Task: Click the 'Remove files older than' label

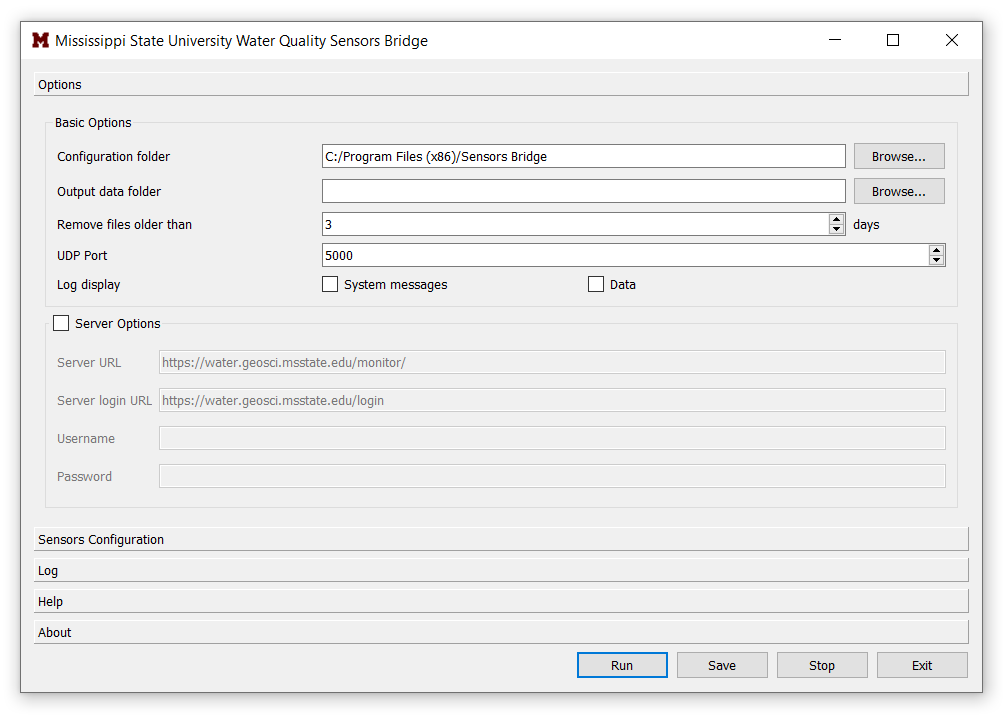Action: pos(124,225)
